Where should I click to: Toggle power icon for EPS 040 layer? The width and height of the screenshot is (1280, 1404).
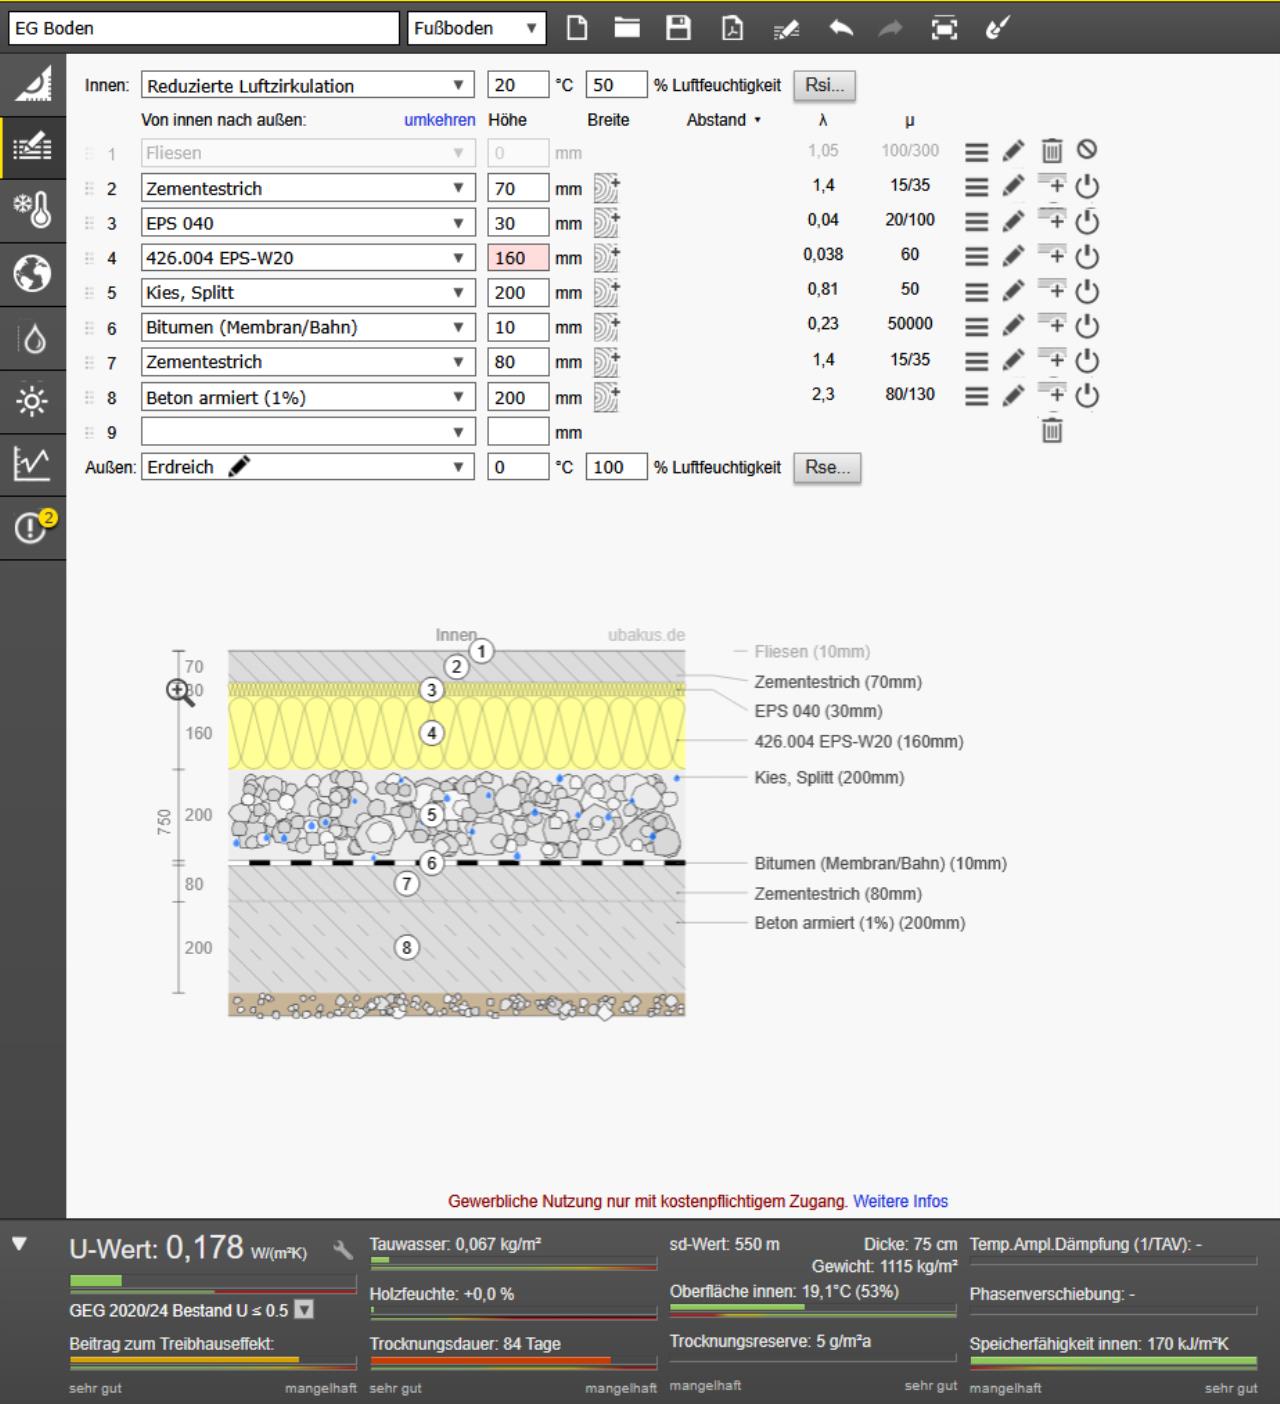click(1087, 221)
